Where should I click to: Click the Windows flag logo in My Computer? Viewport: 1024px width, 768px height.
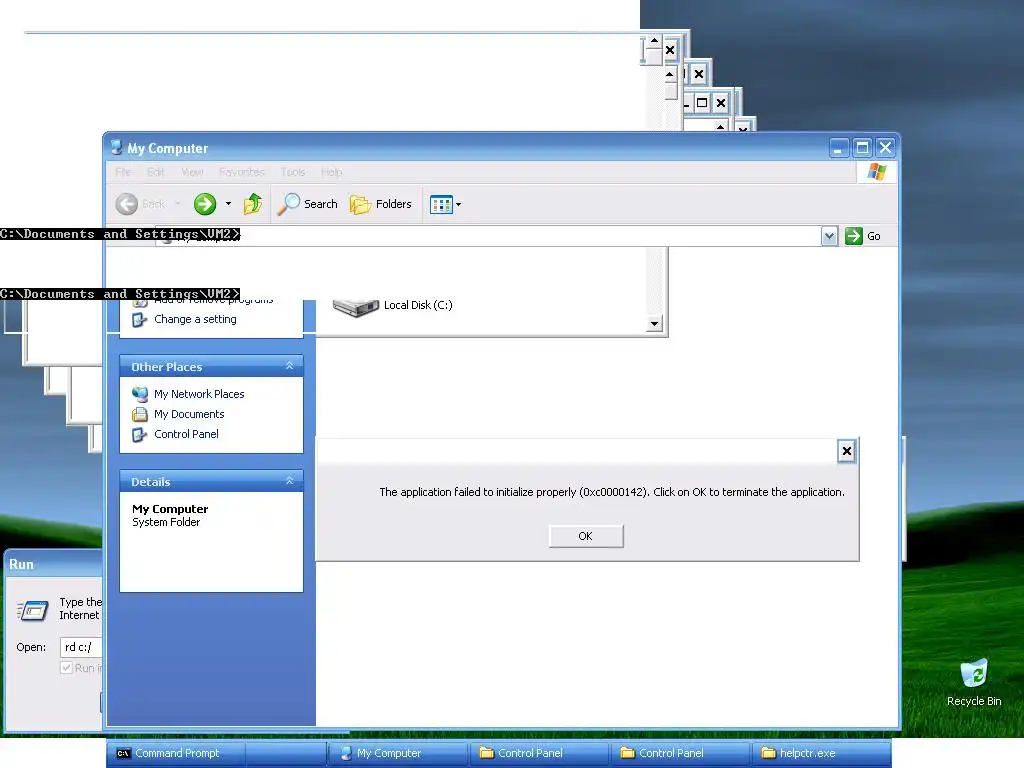click(x=876, y=172)
